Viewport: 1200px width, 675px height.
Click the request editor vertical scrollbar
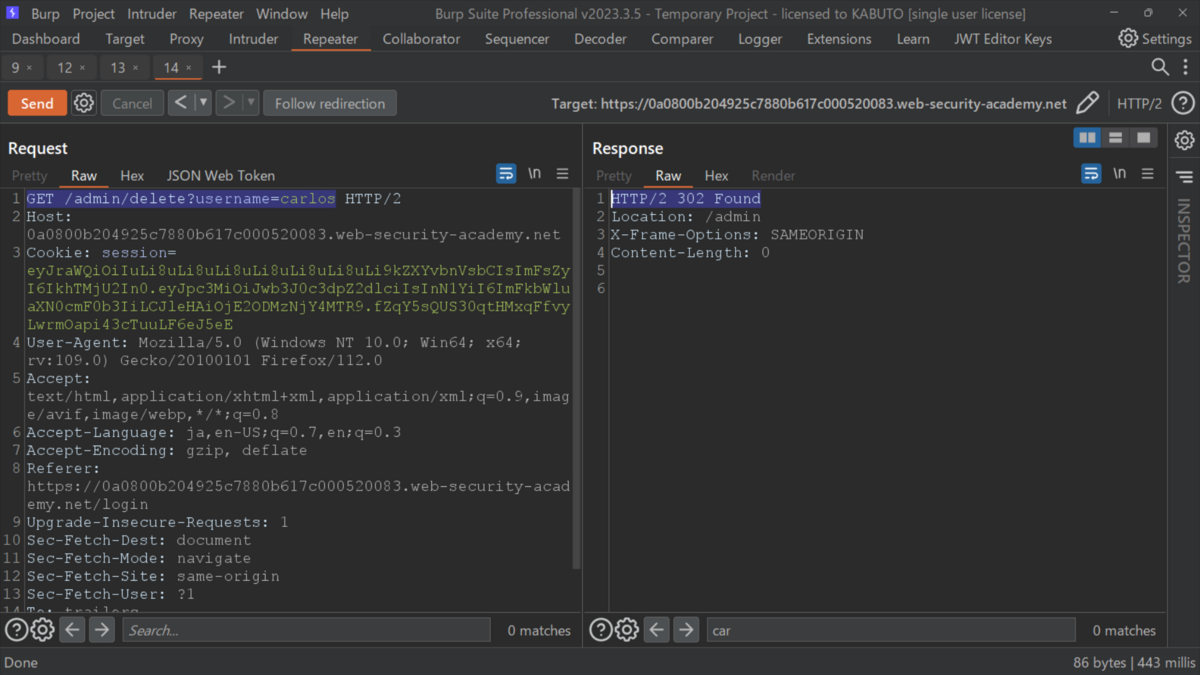pos(576,380)
